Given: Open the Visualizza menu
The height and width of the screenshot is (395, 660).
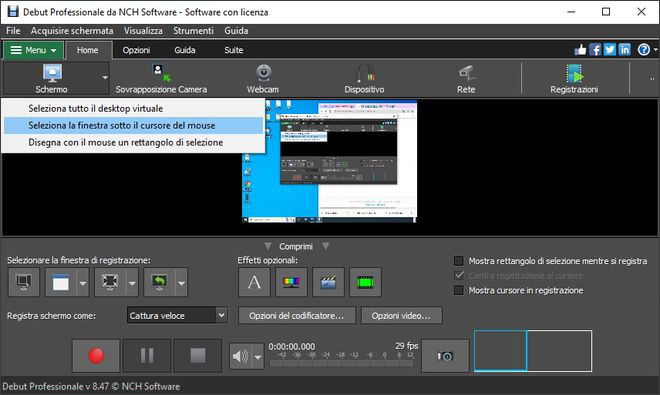Looking at the screenshot, I should (x=143, y=31).
